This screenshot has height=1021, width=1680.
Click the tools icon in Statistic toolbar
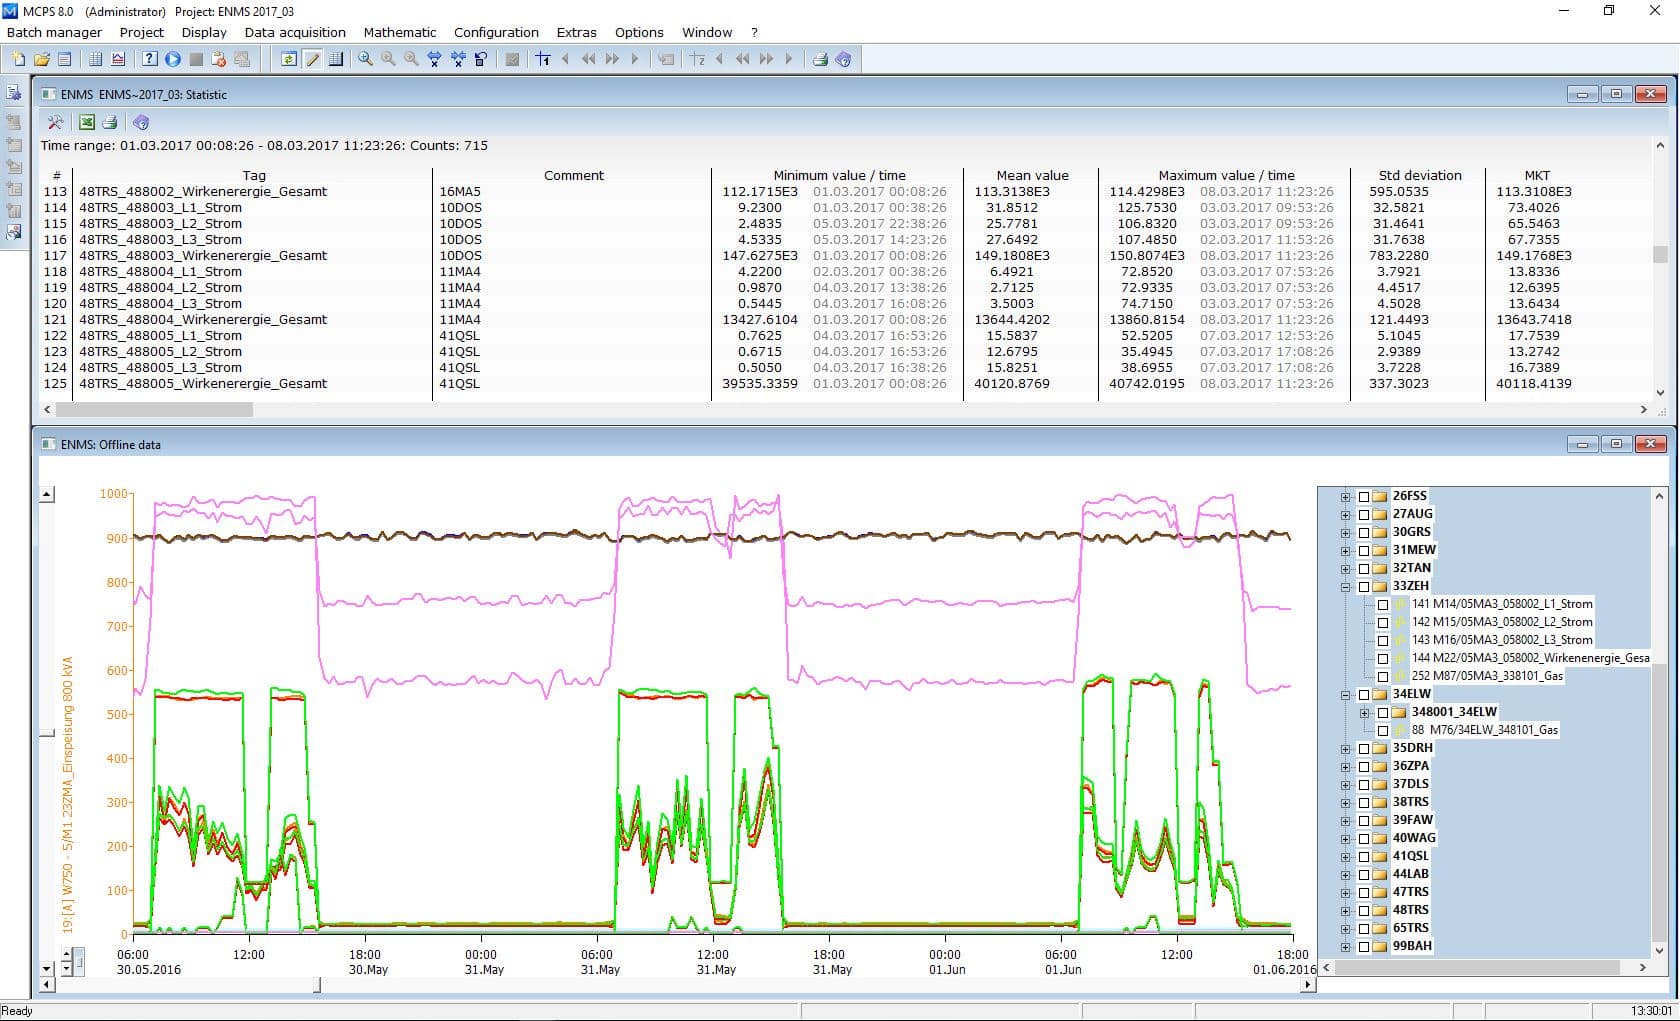(55, 122)
